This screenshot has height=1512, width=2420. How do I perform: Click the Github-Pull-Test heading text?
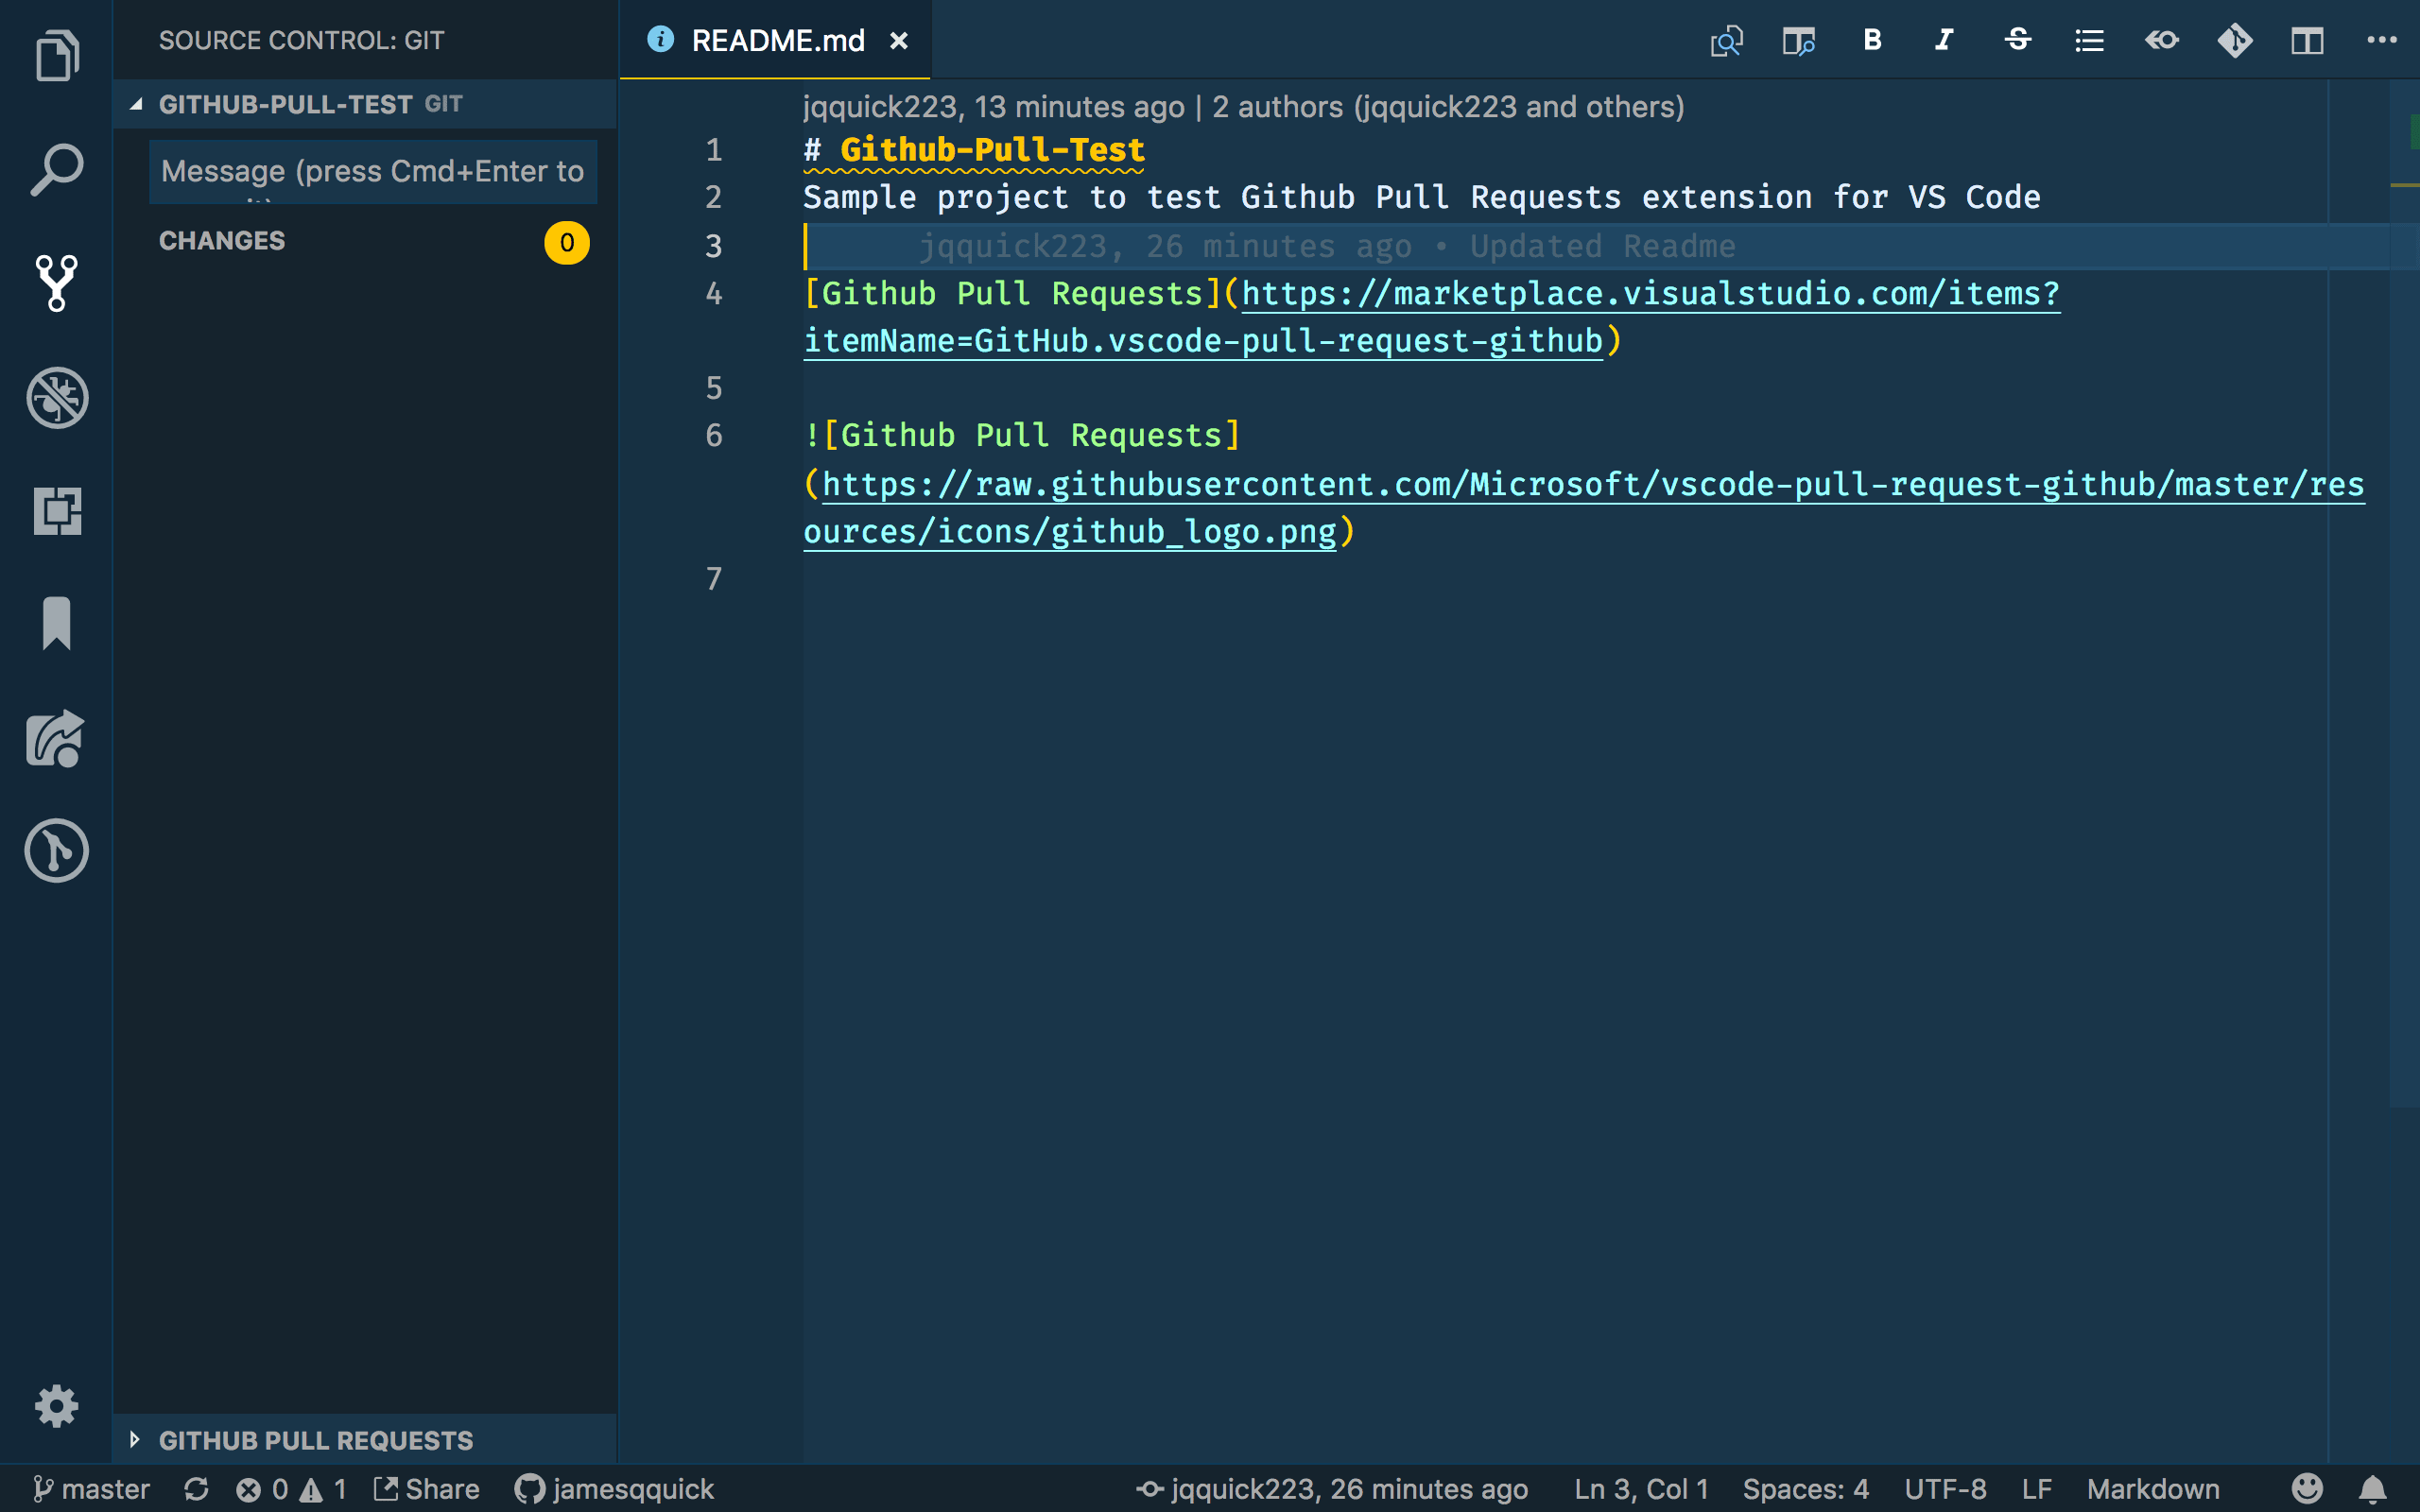[992, 150]
